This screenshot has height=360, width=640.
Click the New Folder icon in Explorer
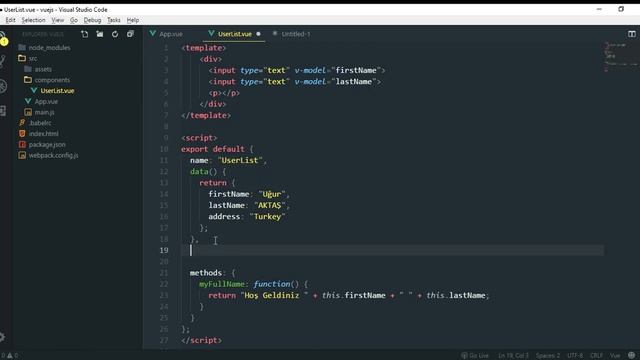(x=100, y=34)
